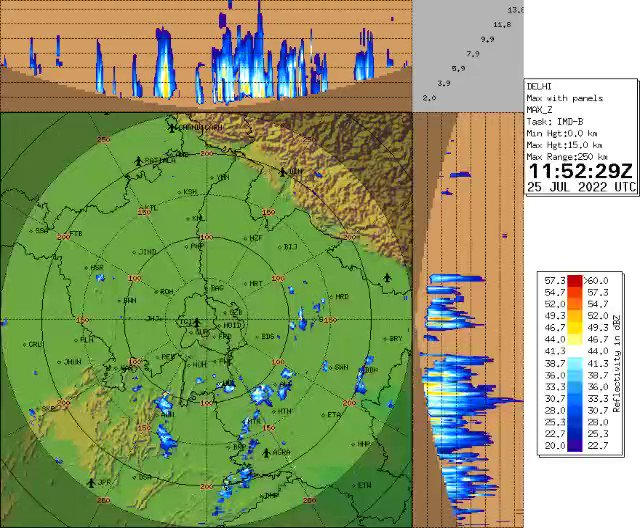Click the MNP station label
The height and width of the screenshot is (528, 640).
363,444
